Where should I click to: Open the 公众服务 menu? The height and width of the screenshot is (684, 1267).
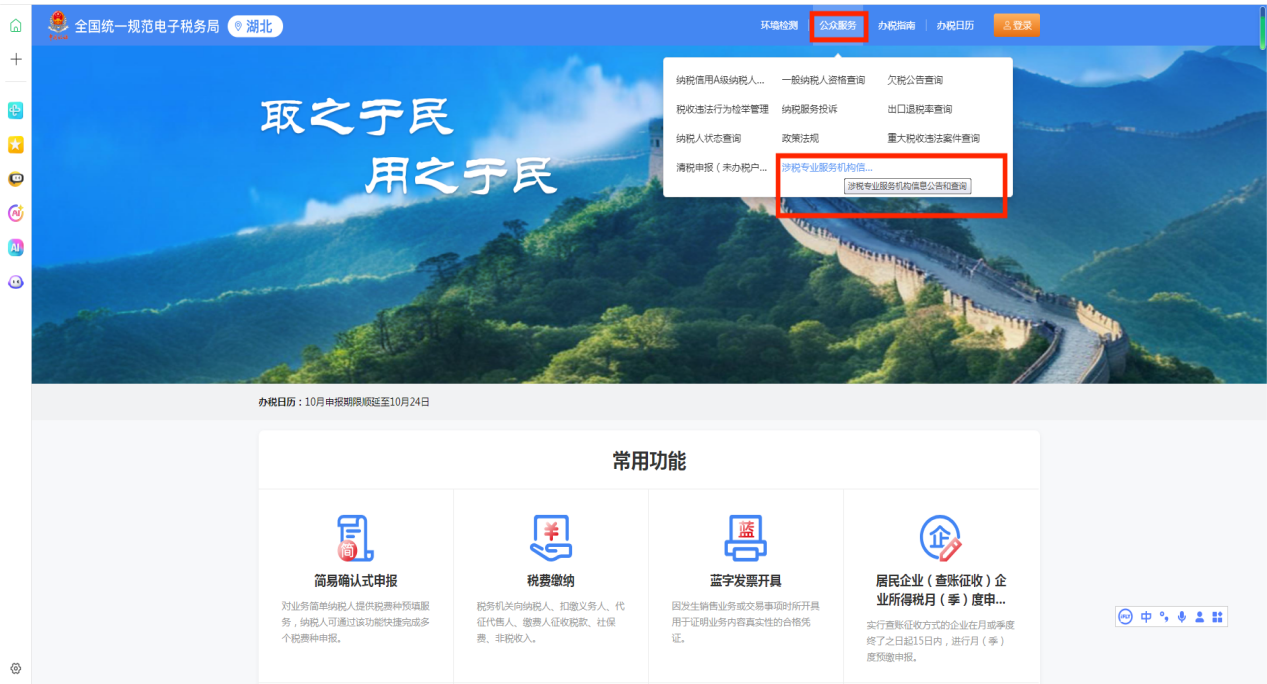(x=838, y=26)
